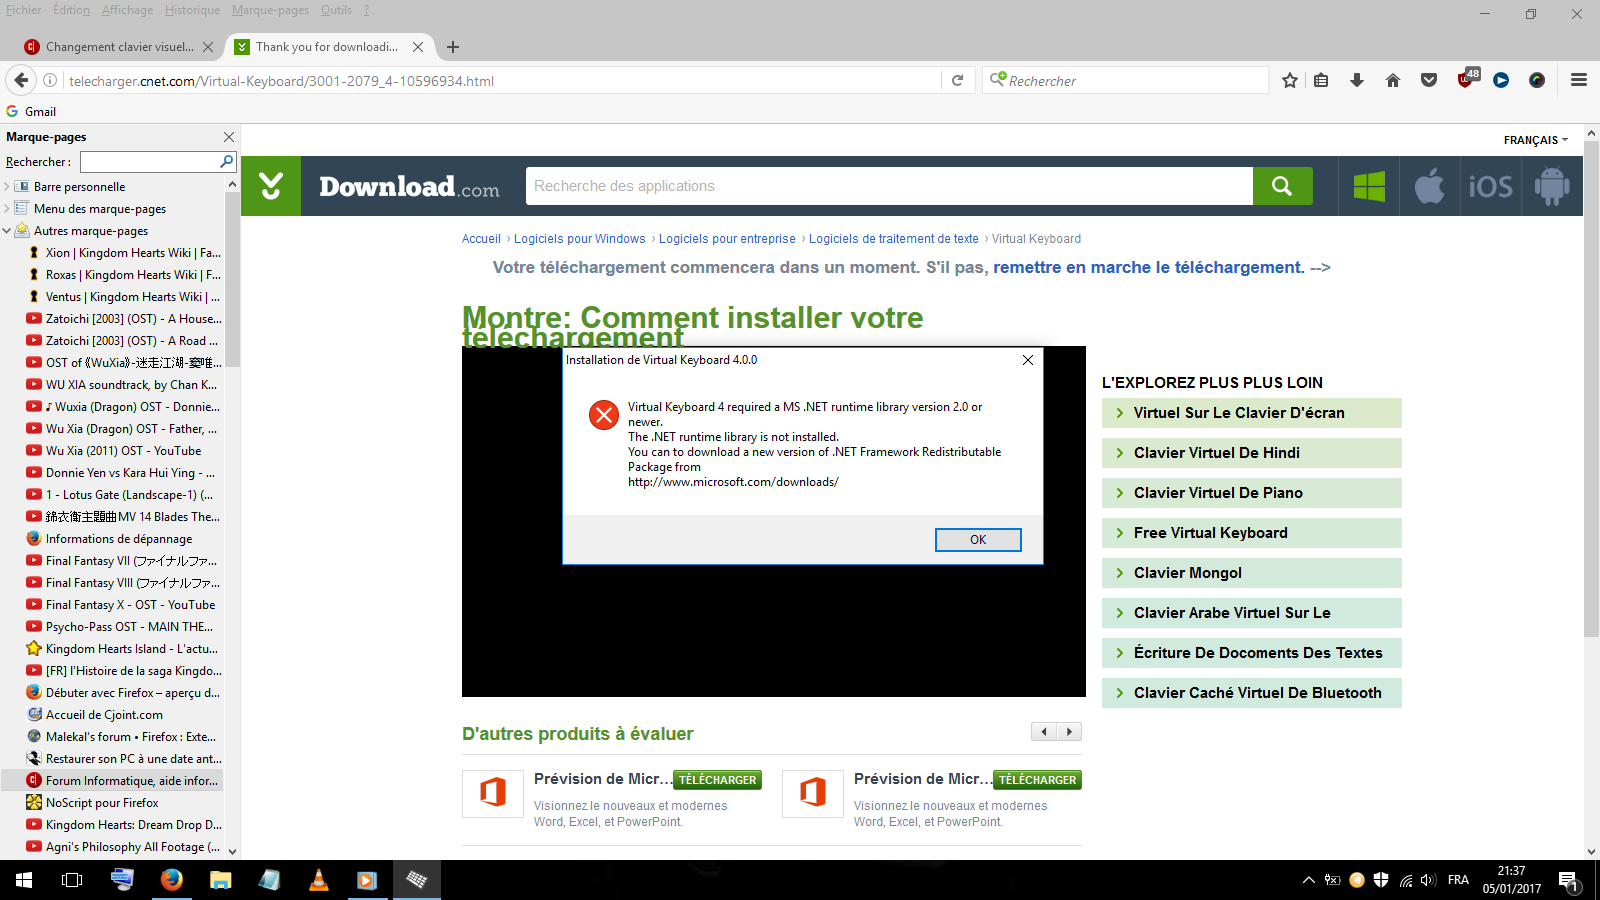Open the Historique menu
The height and width of the screenshot is (900, 1600).
tap(192, 10)
